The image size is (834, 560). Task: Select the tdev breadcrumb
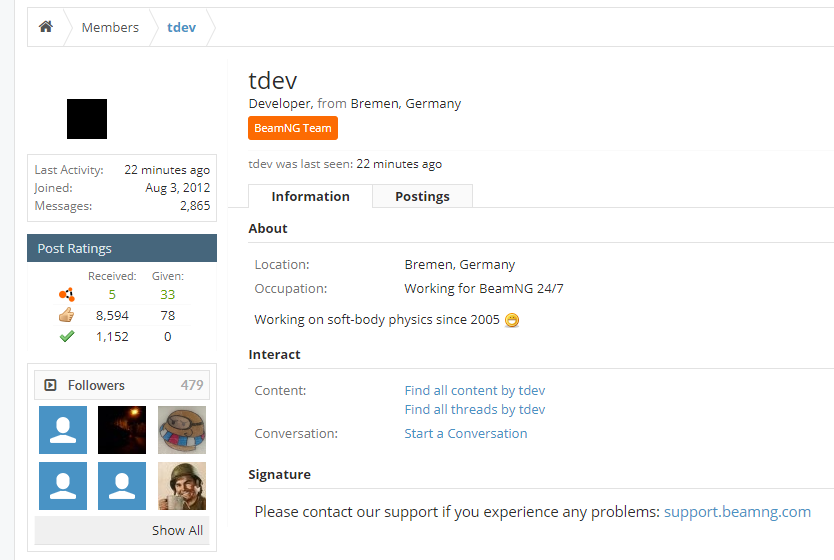point(181,27)
